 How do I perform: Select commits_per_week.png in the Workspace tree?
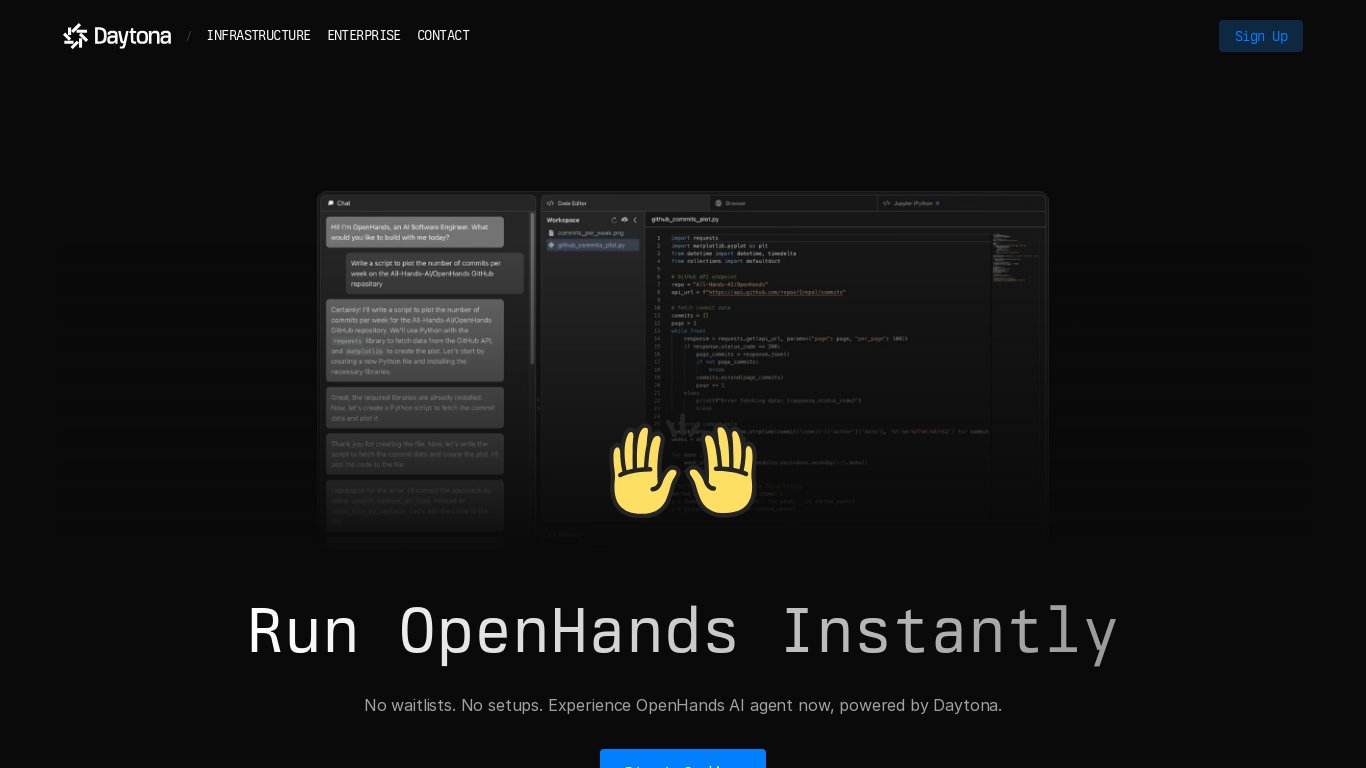[x=592, y=232]
